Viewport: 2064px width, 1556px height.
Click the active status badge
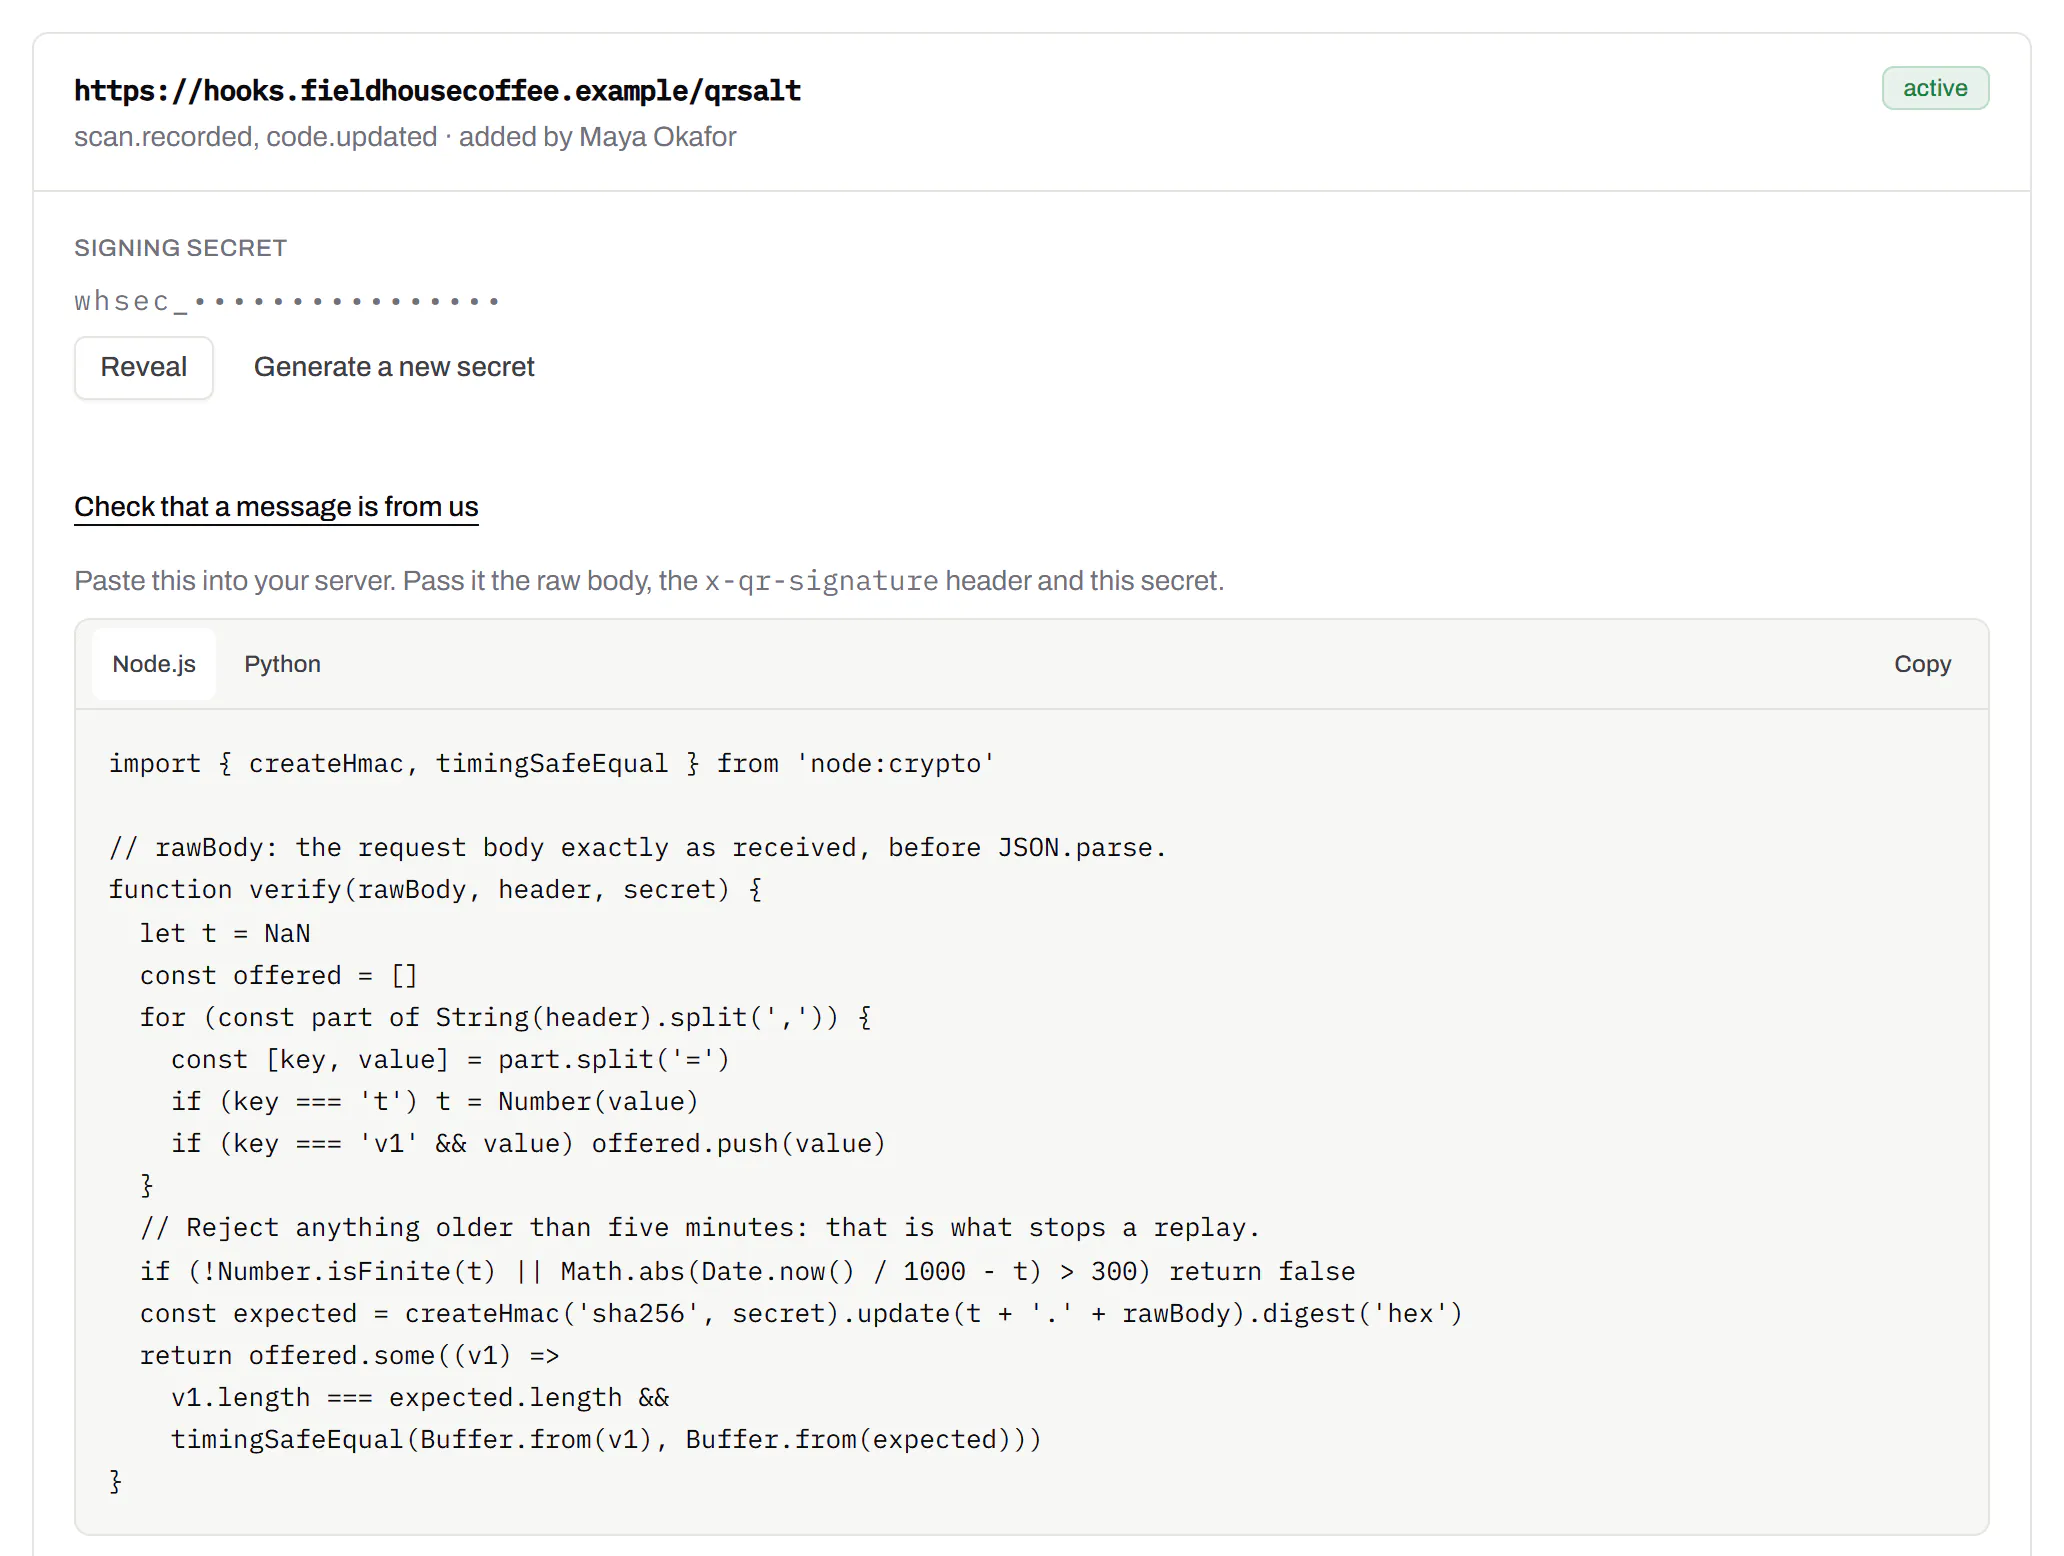1935,88
